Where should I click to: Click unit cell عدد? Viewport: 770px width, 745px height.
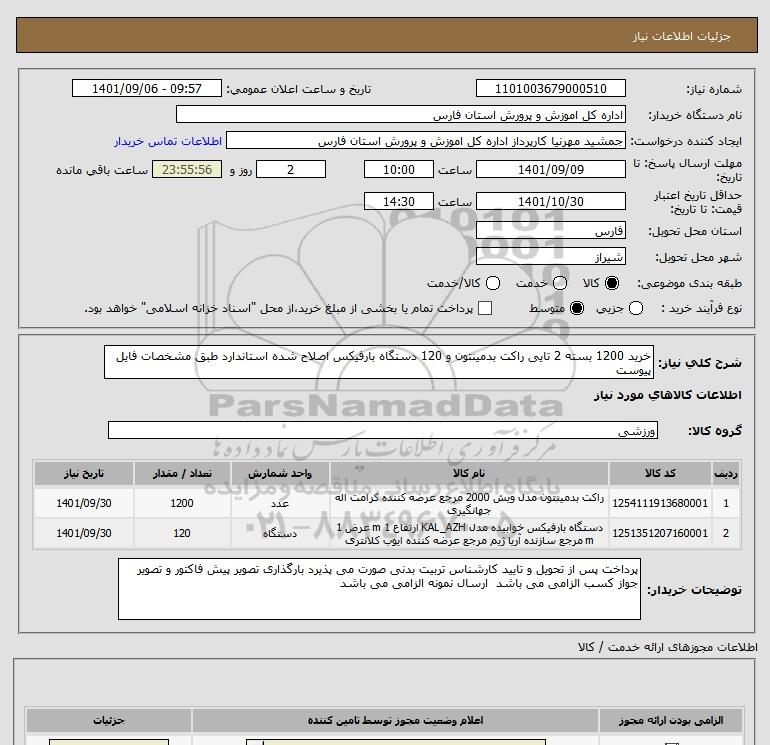tap(280, 503)
